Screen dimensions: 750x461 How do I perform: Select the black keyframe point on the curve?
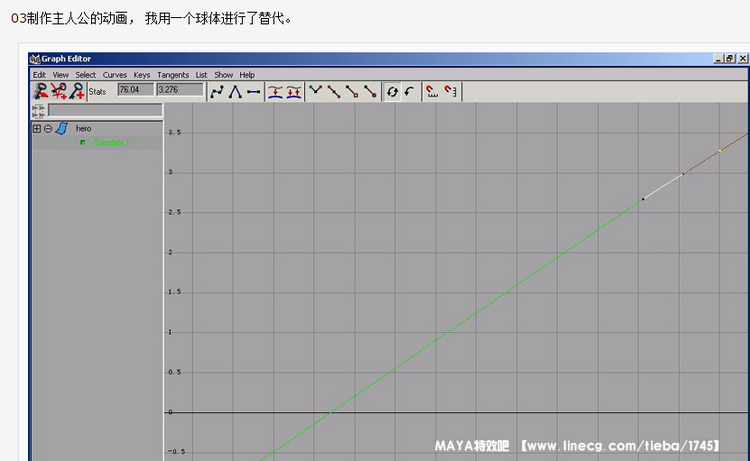pos(643,199)
